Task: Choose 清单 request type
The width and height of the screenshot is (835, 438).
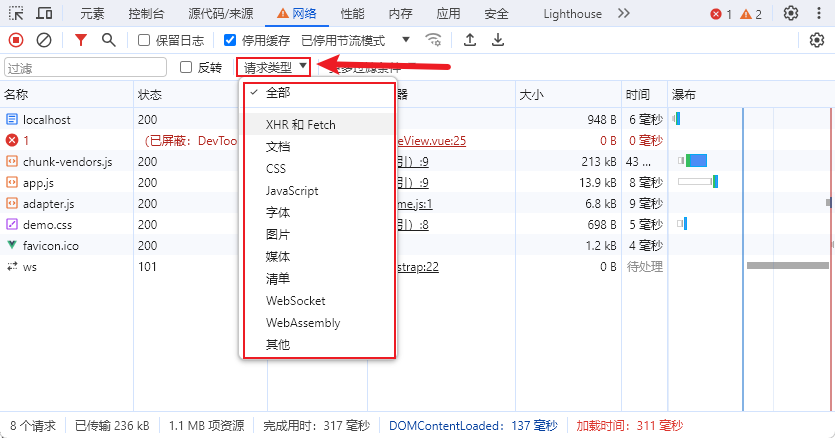Action: 319,279
